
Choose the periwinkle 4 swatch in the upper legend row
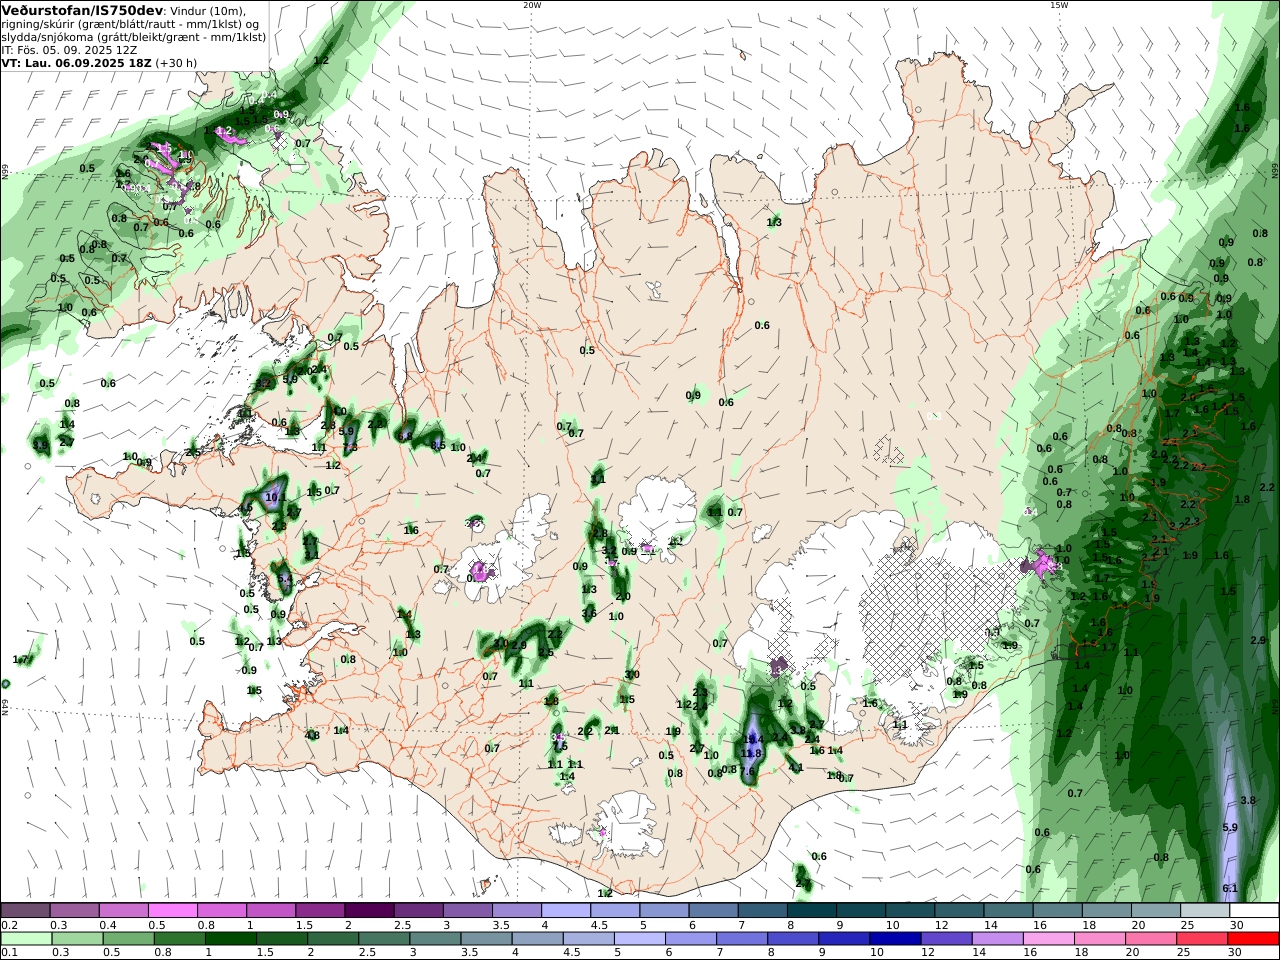tap(566, 910)
